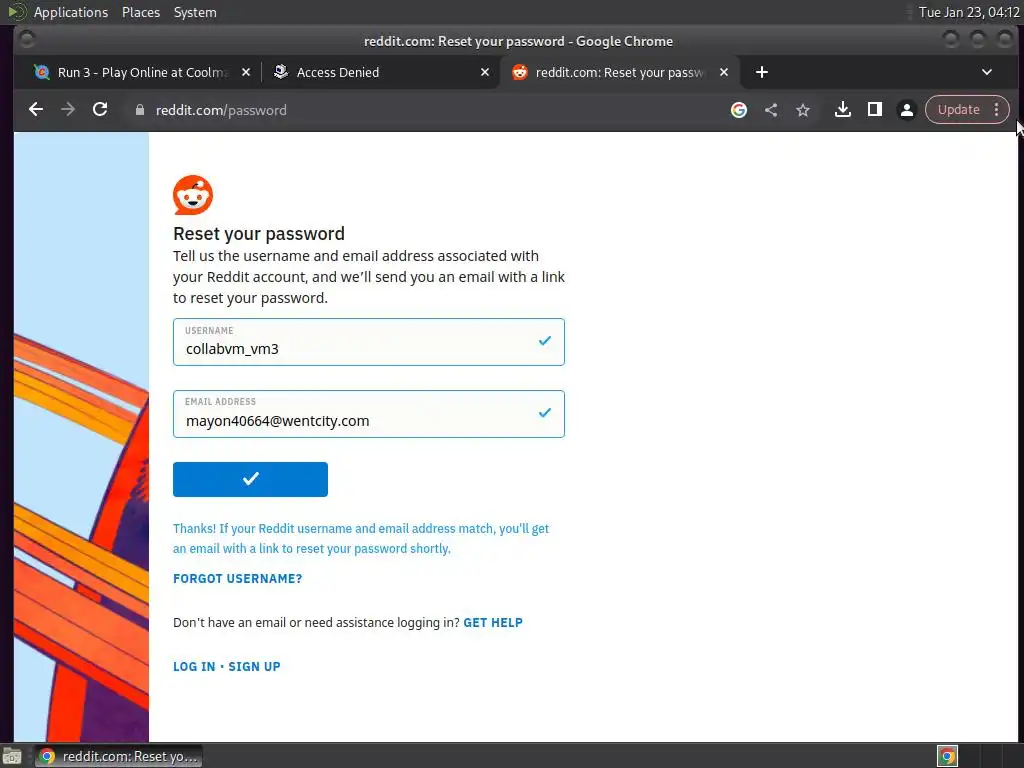
Task: Click the blue checkmark submit button
Action: pos(250,479)
